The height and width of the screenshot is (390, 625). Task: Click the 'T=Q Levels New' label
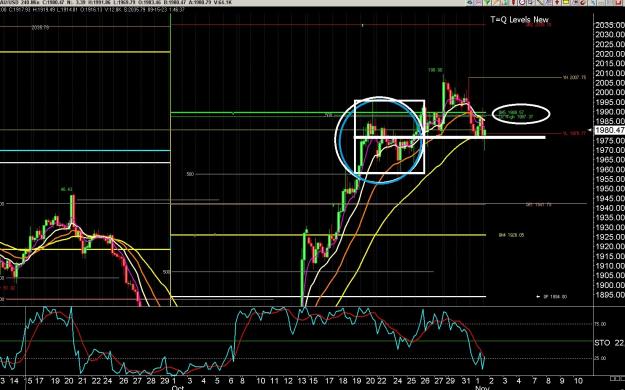point(519,20)
